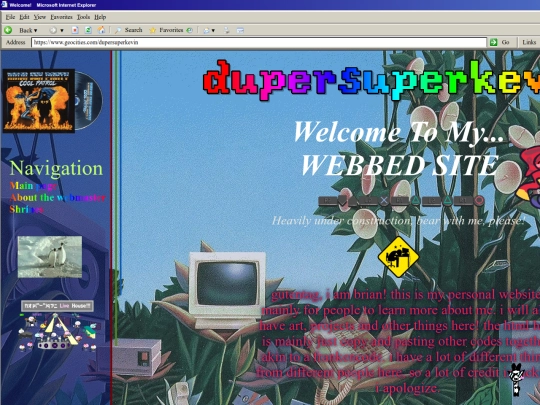Open the Favorites menu in menu bar

(x=61, y=17)
